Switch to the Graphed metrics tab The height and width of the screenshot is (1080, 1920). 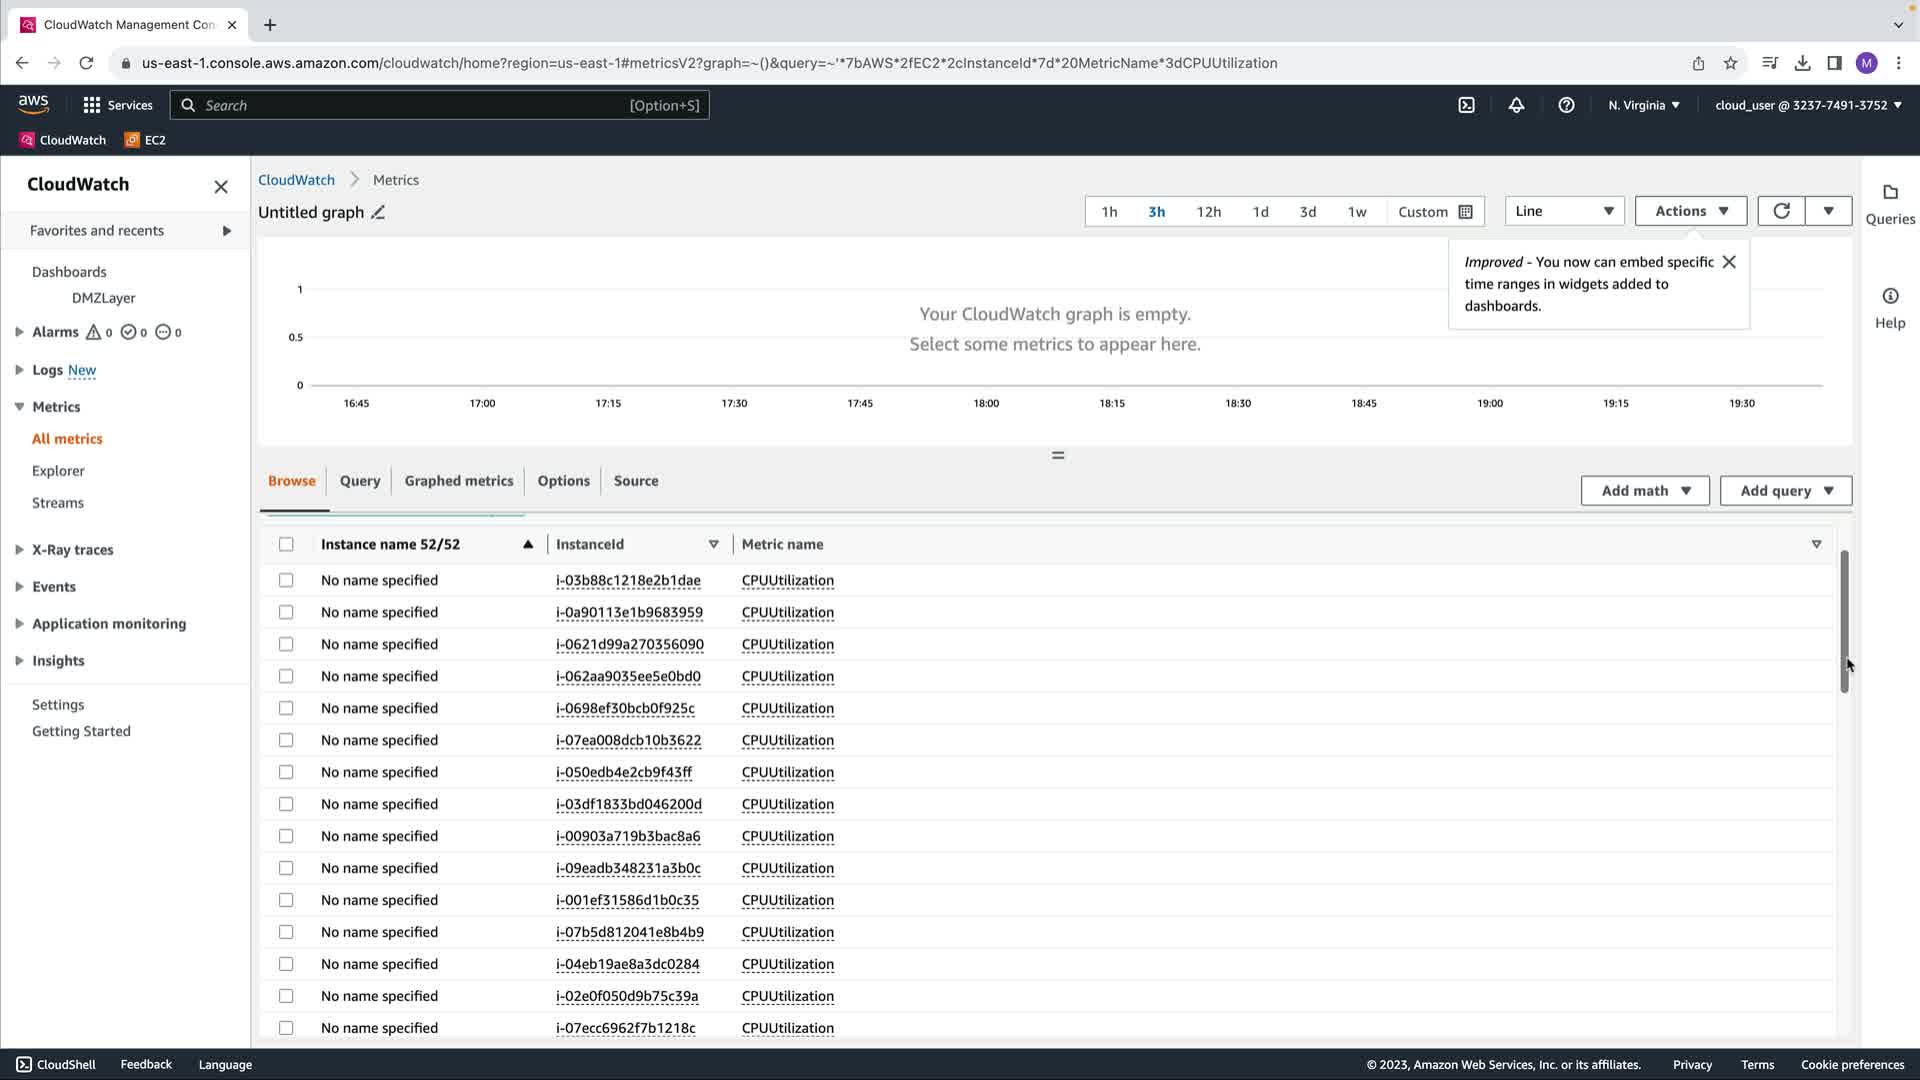coord(458,481)
